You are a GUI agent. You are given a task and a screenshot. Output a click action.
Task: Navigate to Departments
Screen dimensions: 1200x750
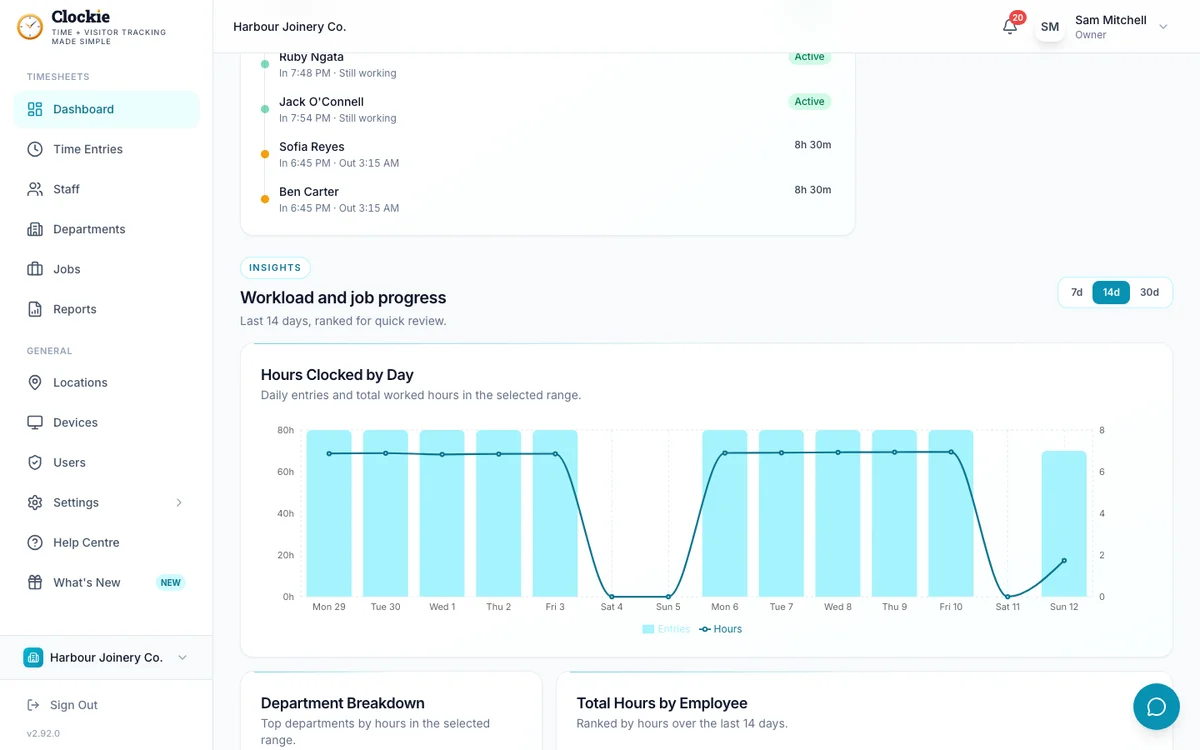(x=106, y=229)
